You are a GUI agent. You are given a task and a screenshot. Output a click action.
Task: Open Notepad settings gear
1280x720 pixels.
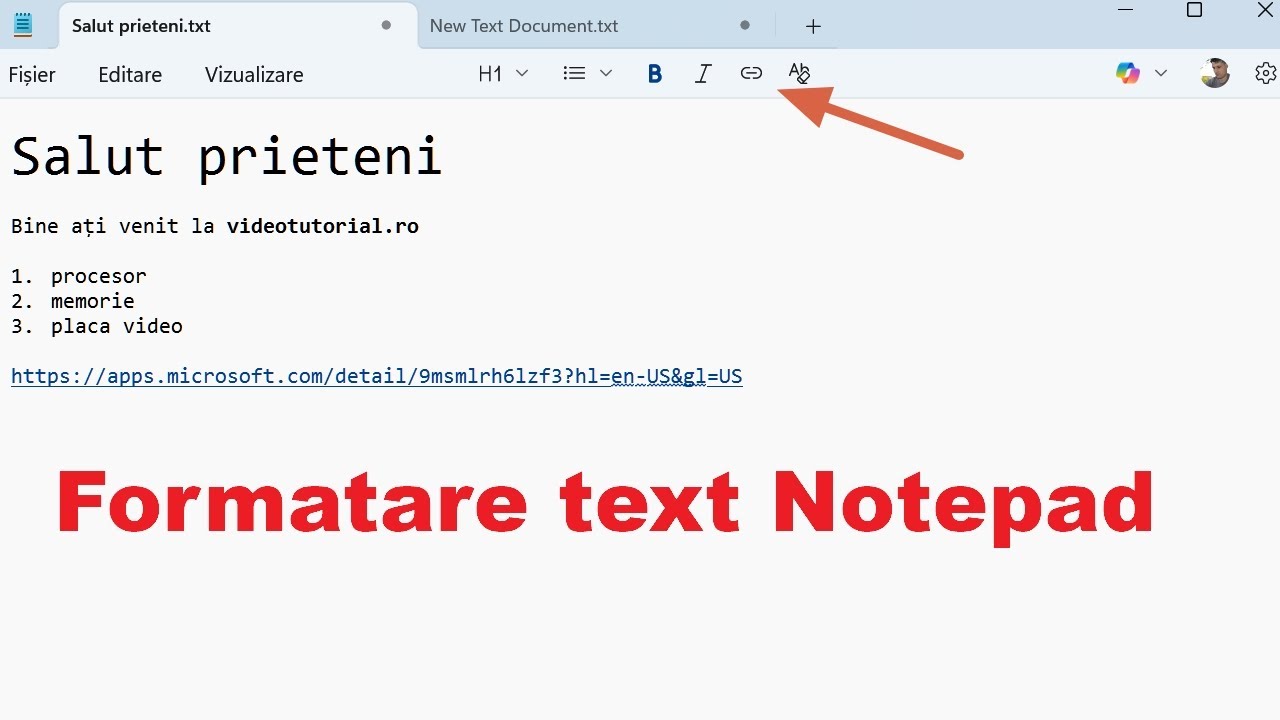coord(1265,73)
